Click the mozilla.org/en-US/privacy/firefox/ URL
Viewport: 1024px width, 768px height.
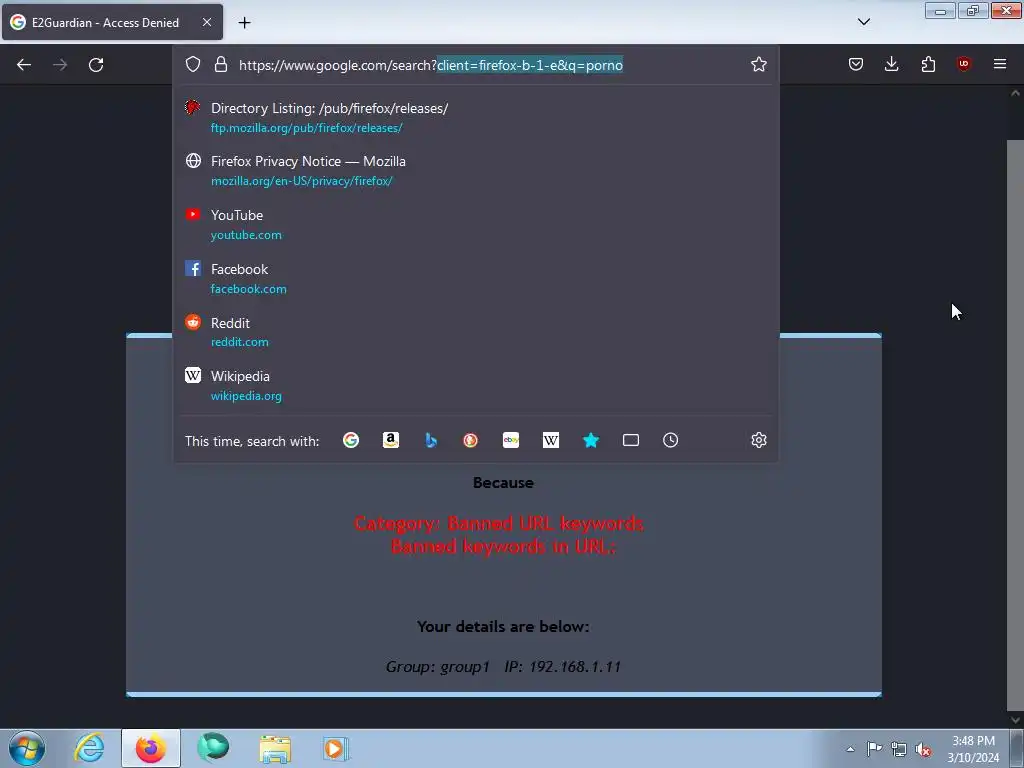pos(302,181)
